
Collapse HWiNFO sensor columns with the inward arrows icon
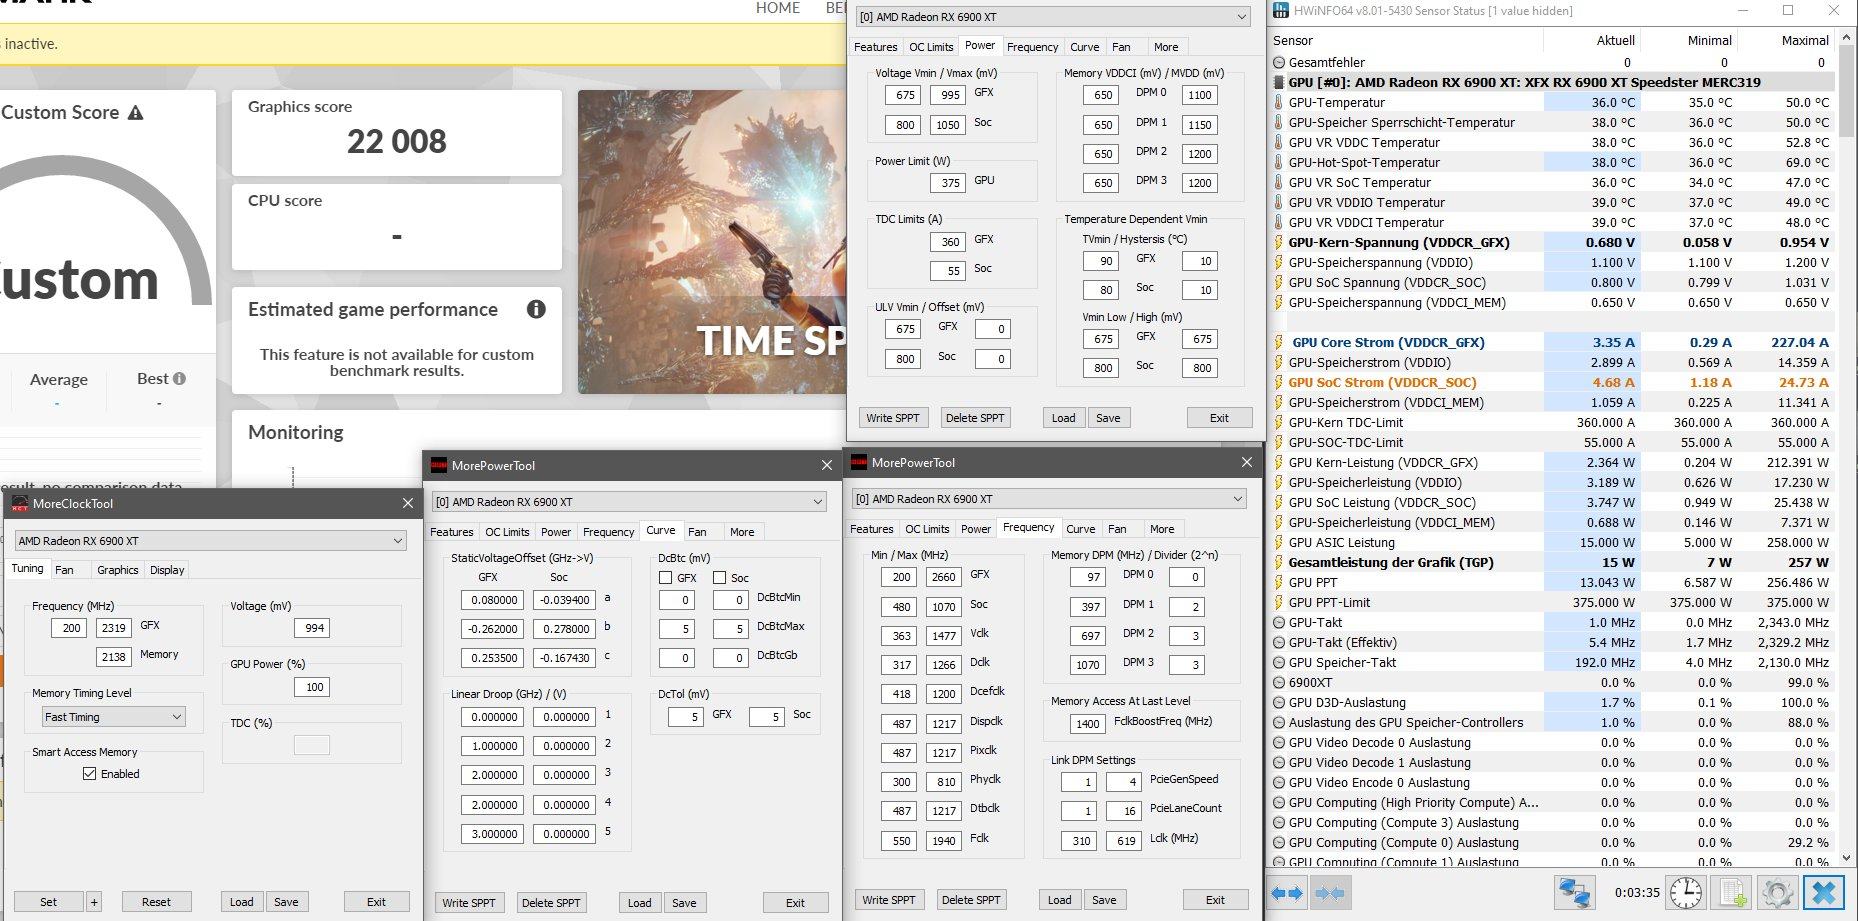click(1329, 893)
